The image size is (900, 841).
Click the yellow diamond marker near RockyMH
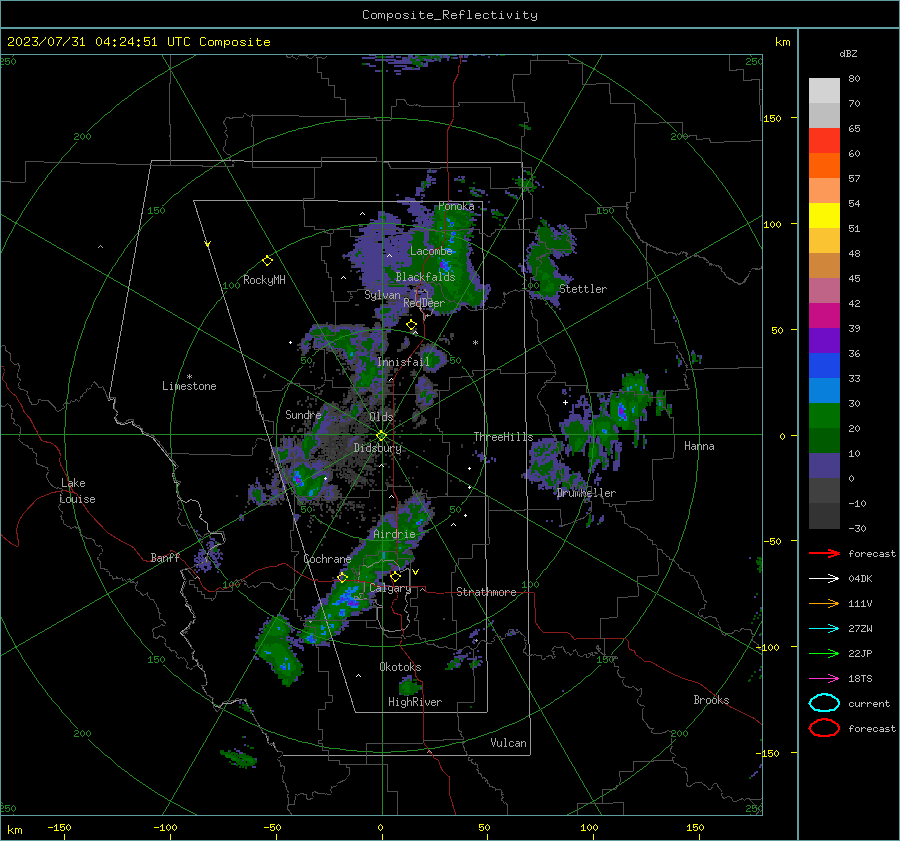click(267, 261)
